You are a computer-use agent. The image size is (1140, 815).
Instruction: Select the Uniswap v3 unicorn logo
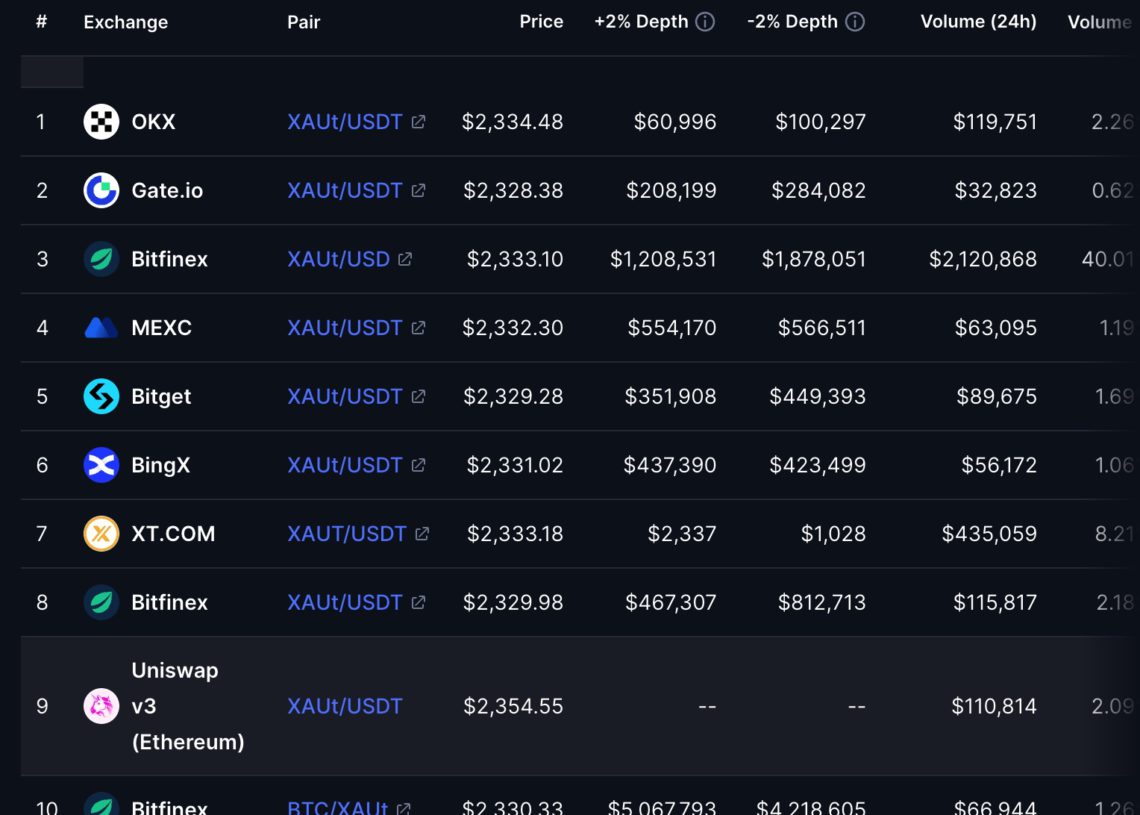(100, 706)
